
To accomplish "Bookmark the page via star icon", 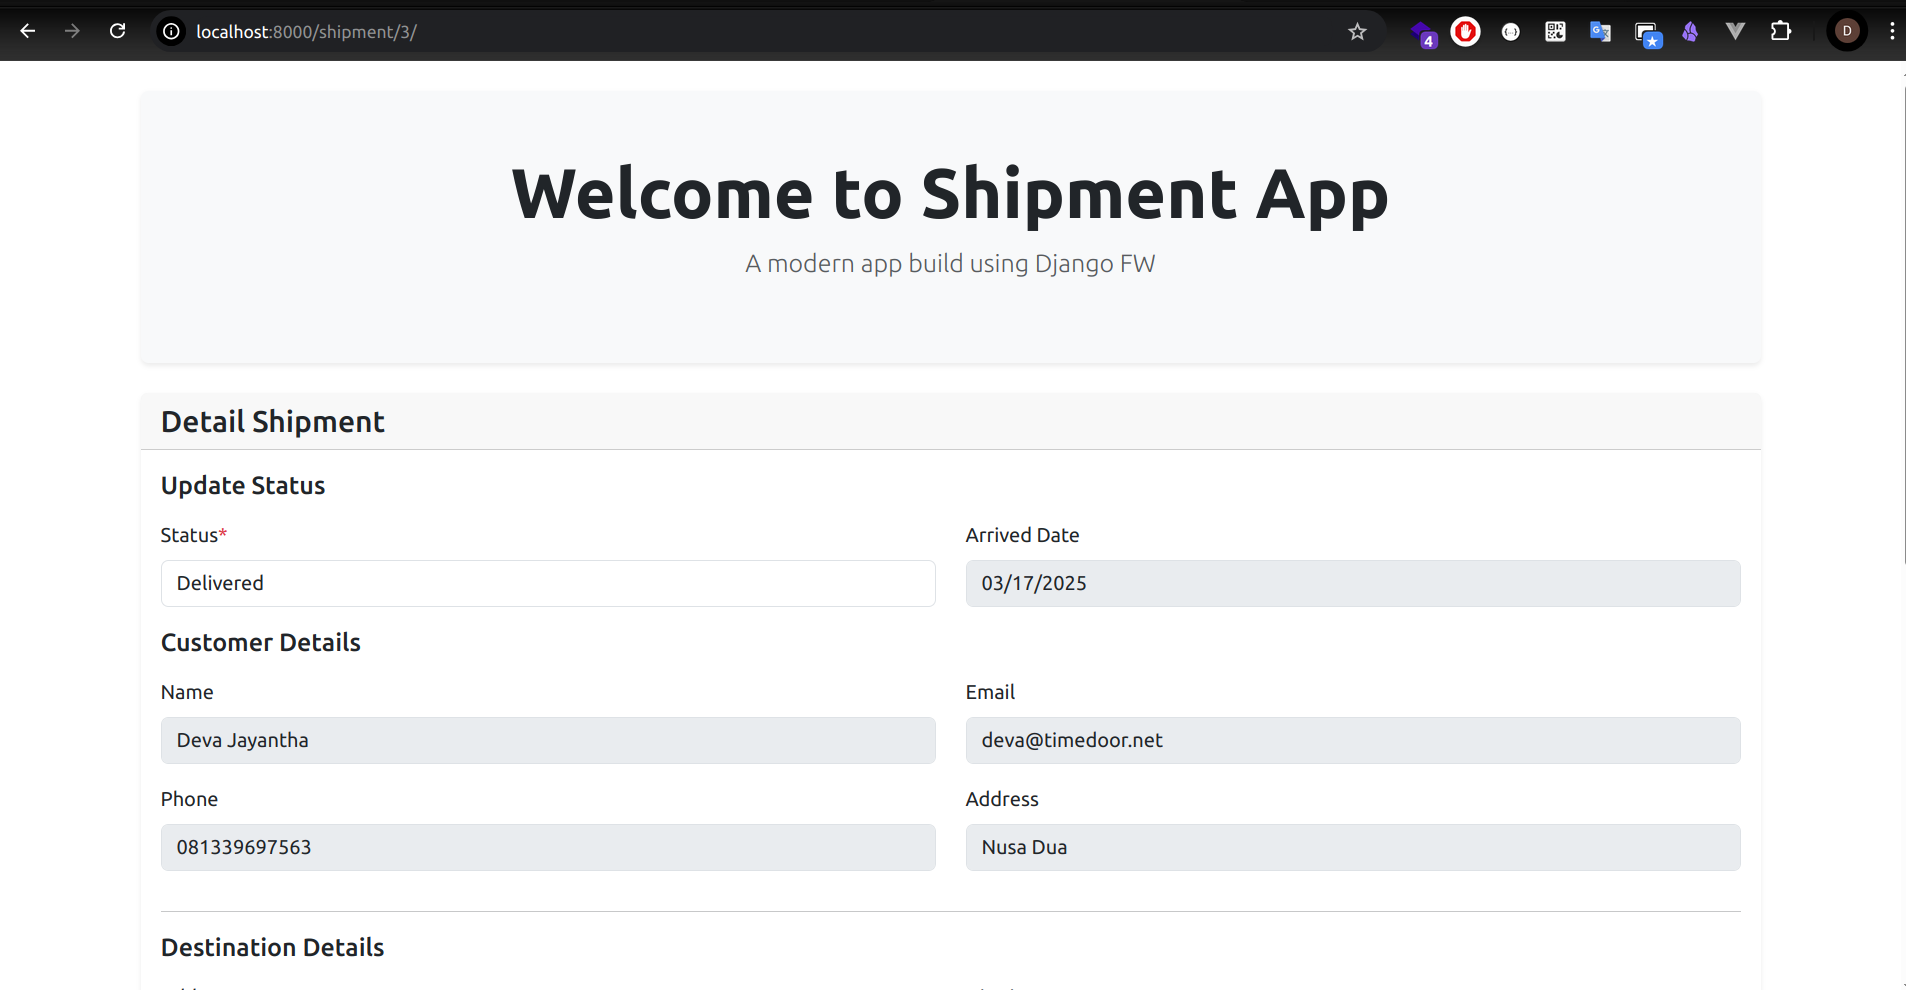I will [1357, 31].
